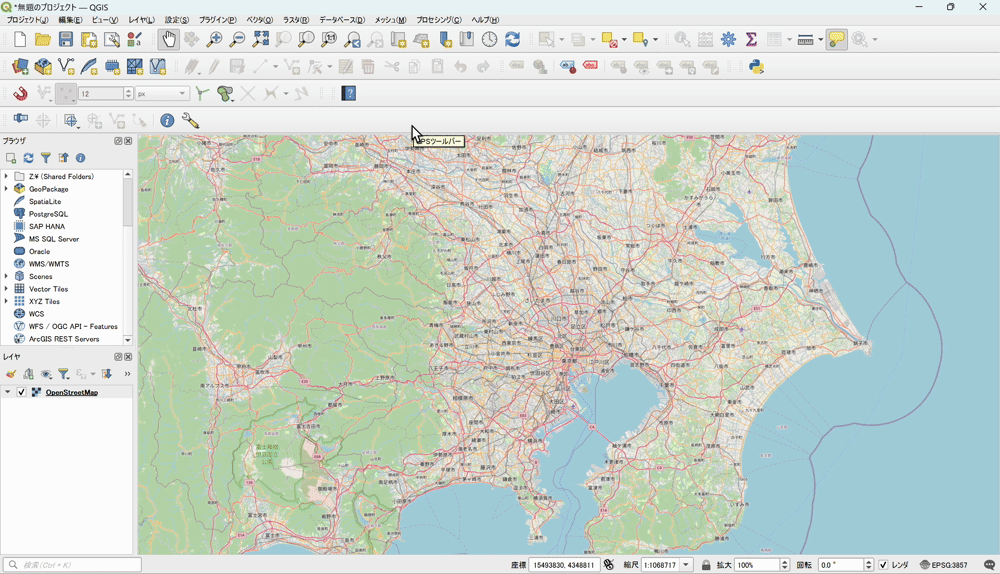Image resolution: width=1000 pixels, height=574 pixels.
Task: Click the blue information icon in GPS toolbar
Action: tap(167, 121)
